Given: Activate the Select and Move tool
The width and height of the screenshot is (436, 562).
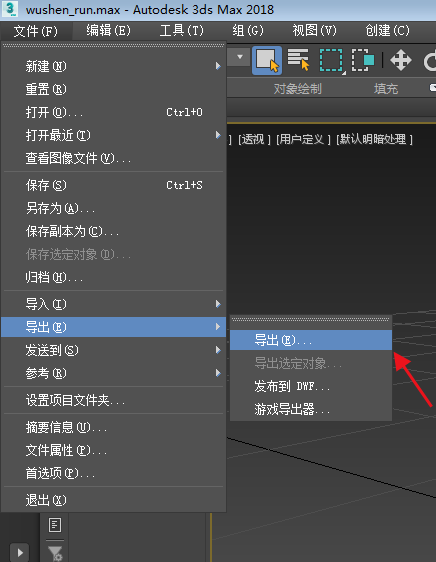Looking at the screenshot, I should click(401, 60).
